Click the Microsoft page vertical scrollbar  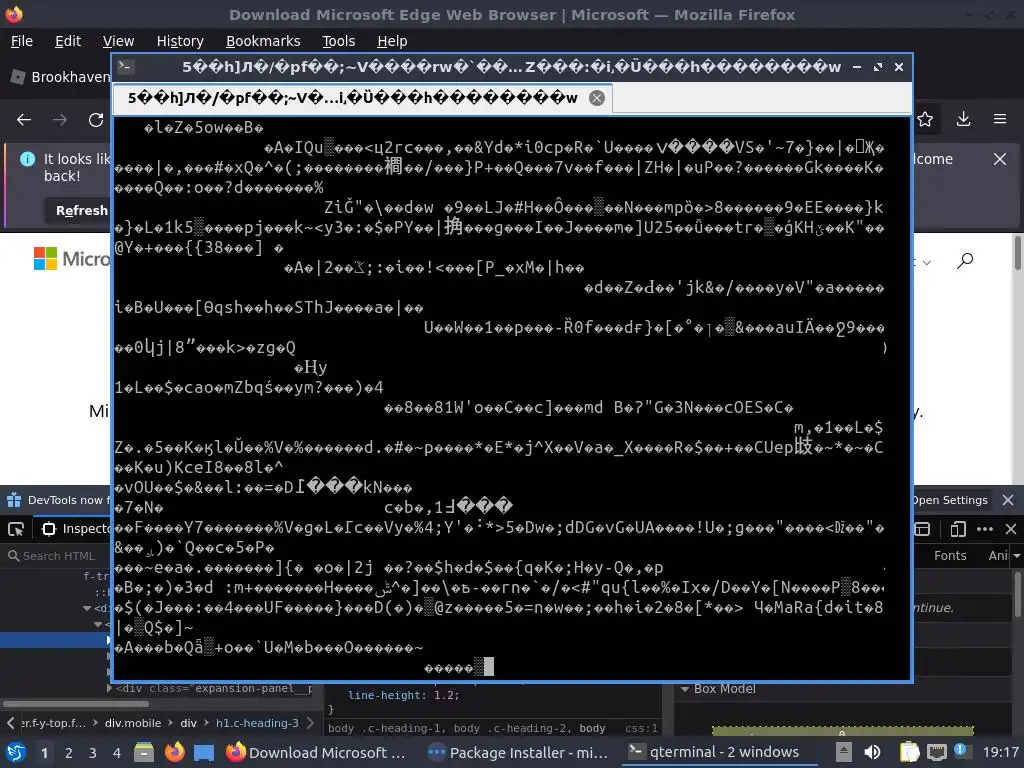[1017, 252]
